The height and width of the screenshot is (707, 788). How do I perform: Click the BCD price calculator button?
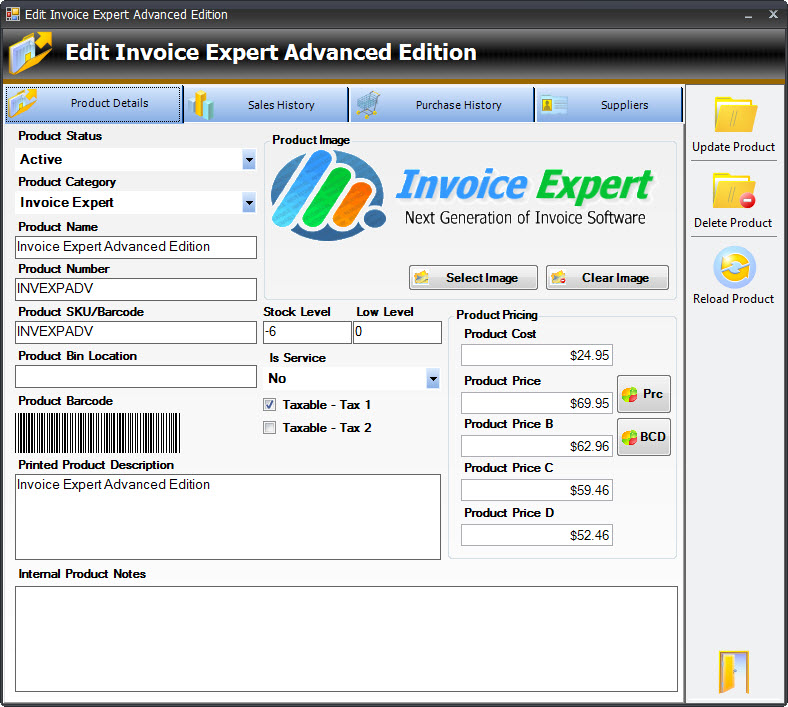click(643, 437)
